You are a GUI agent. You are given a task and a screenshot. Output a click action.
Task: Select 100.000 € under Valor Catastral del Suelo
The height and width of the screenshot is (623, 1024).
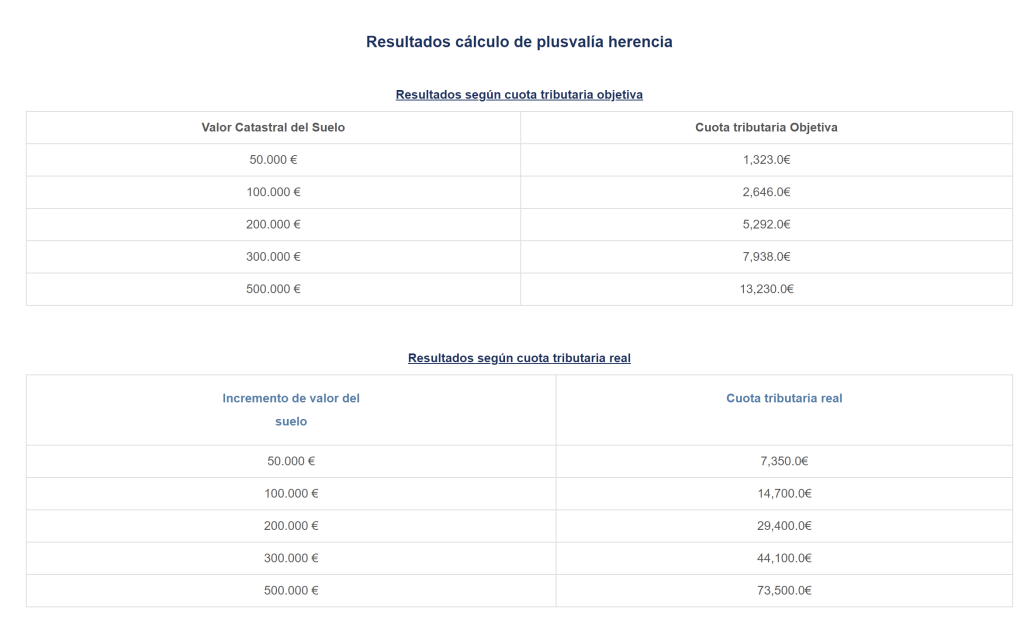coord(273,192)
